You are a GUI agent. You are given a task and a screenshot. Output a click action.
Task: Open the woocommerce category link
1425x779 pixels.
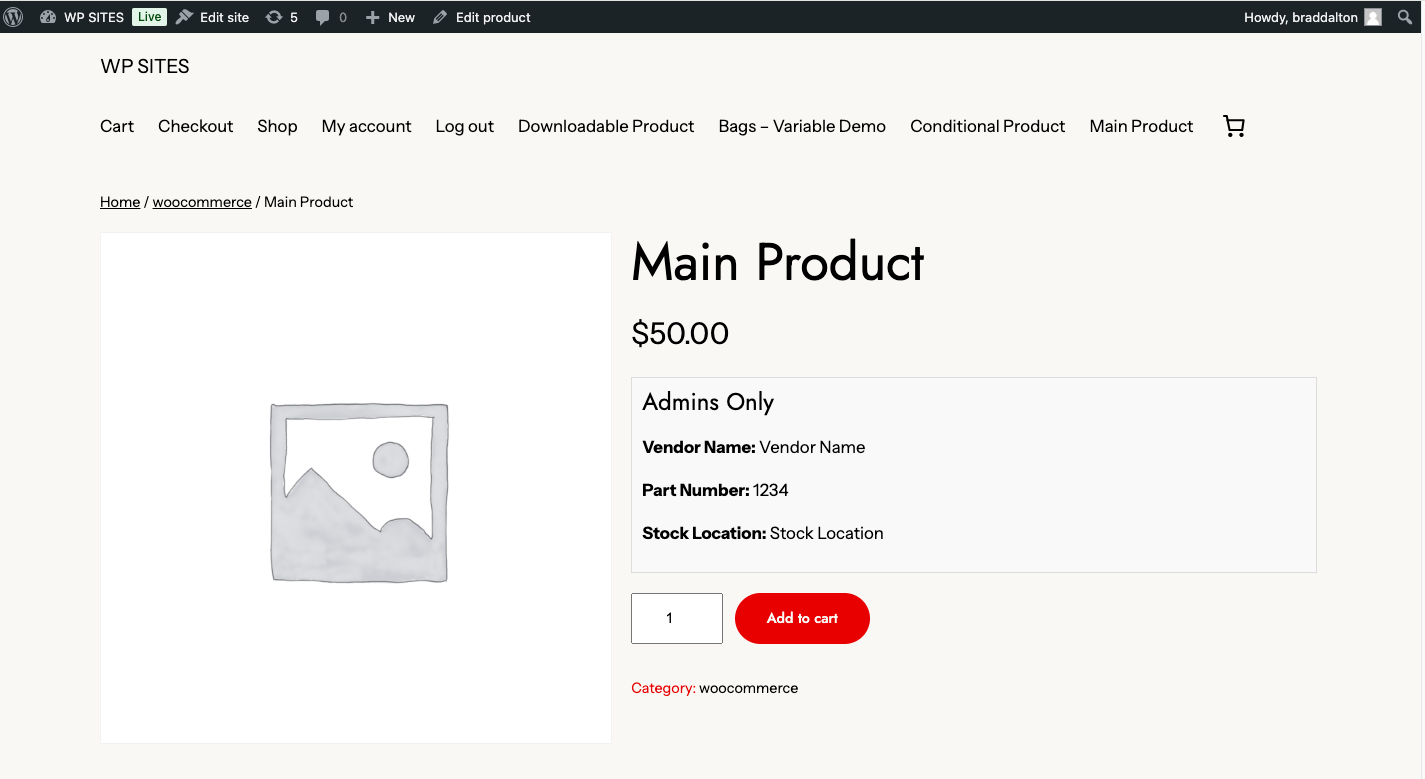point(748,688)
